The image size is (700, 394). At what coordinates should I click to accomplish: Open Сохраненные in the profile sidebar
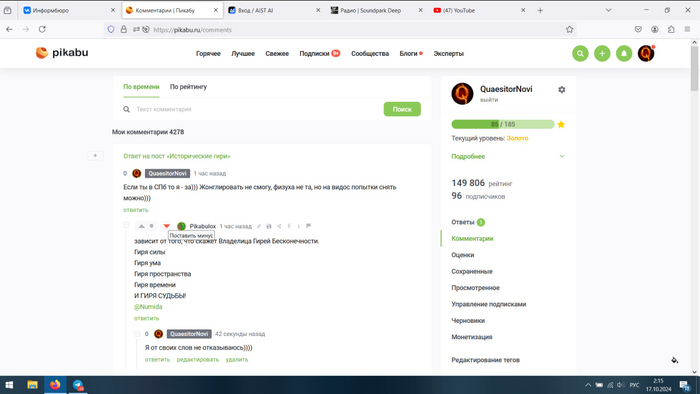[x=472, y=272]
